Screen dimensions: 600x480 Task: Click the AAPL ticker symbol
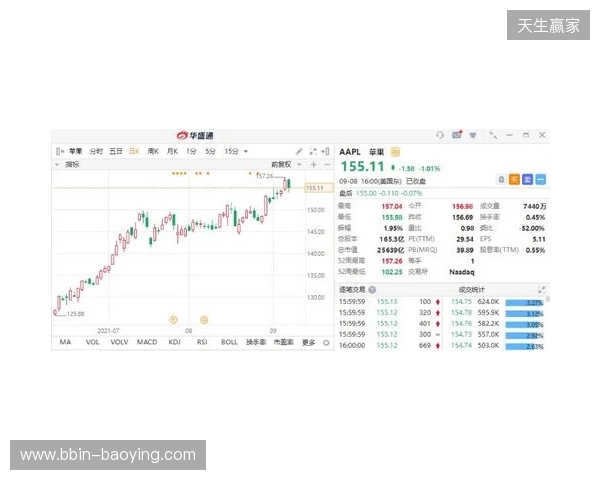(350, 152)
